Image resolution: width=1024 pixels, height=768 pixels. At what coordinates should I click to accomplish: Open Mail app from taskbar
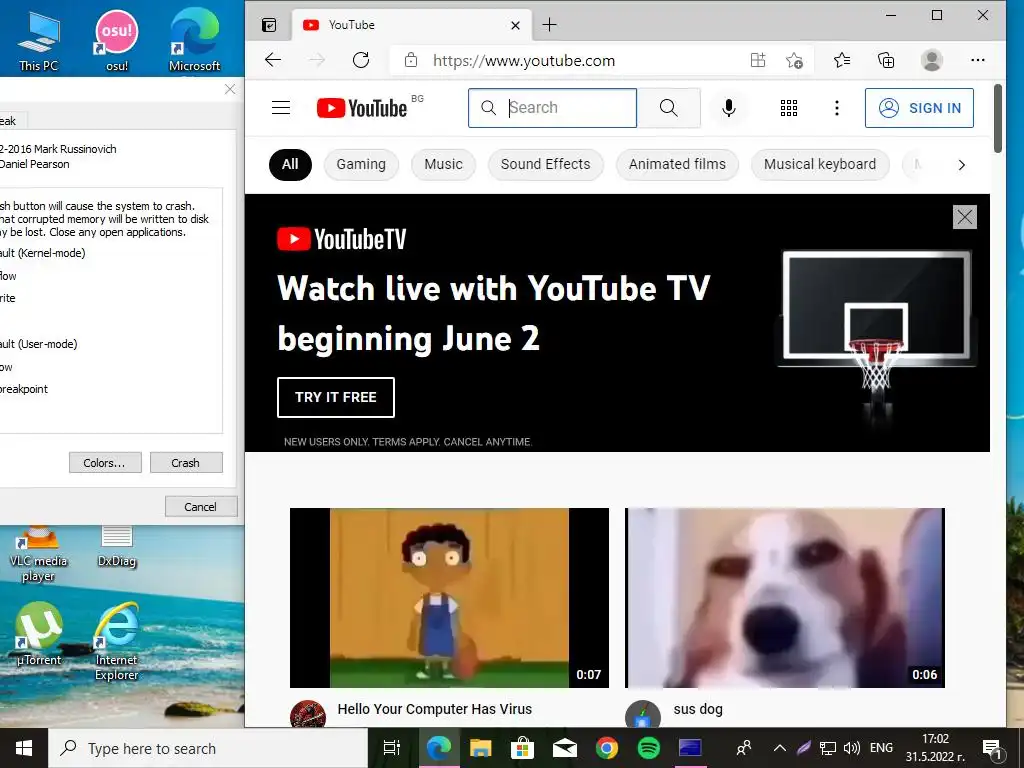point(564,748)
